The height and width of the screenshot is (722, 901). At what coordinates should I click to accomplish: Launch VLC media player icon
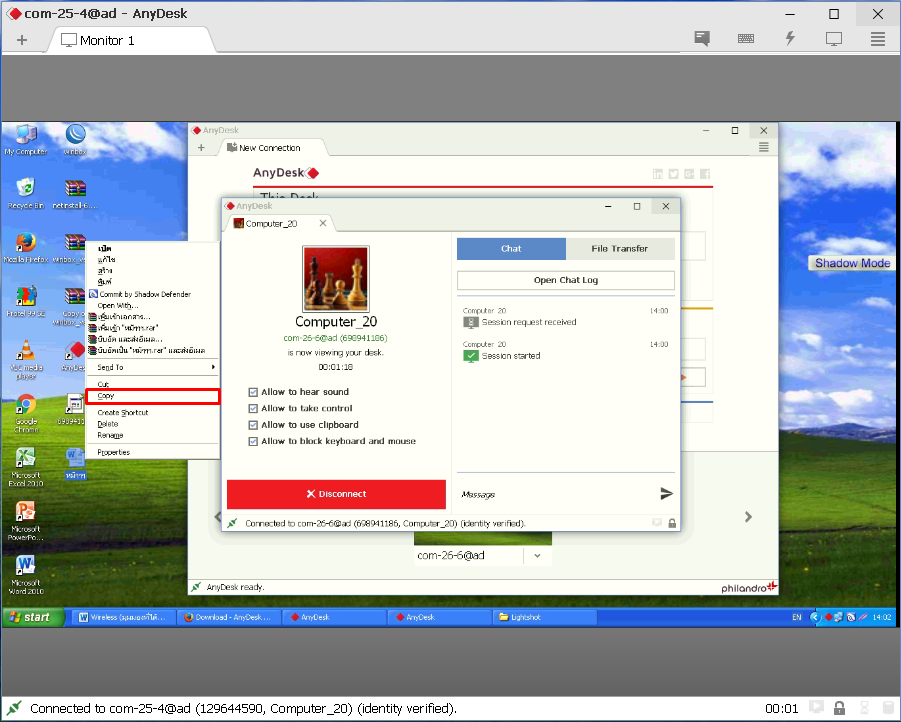point(25,359)
